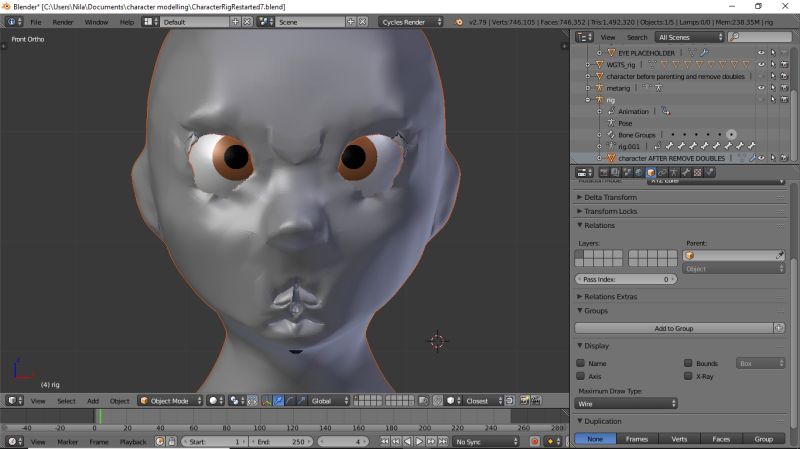Enable the Axis display checkbox
Screen dimensions: 800x449
[581, 376]
